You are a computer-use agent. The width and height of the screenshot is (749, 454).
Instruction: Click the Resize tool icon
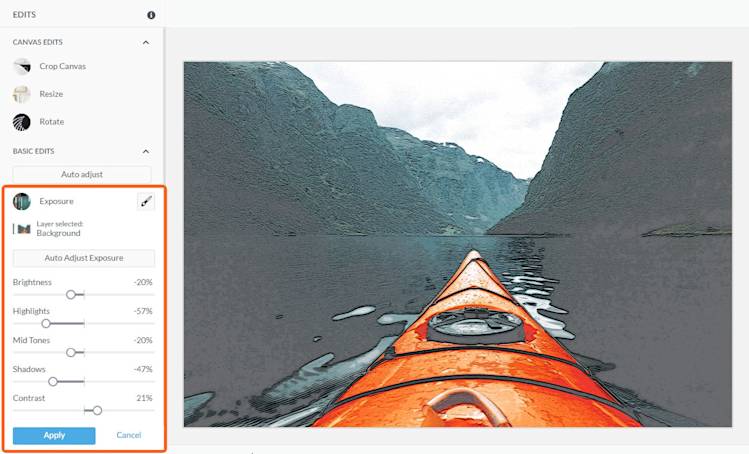21,94
